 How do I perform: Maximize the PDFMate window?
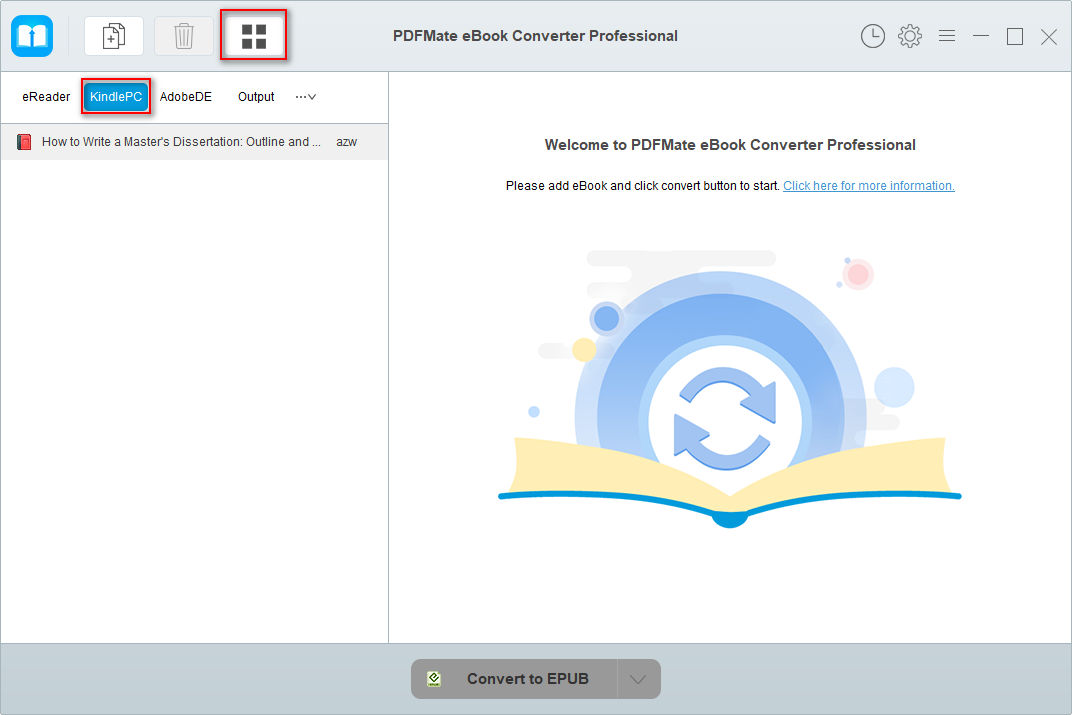(1015, 36)
